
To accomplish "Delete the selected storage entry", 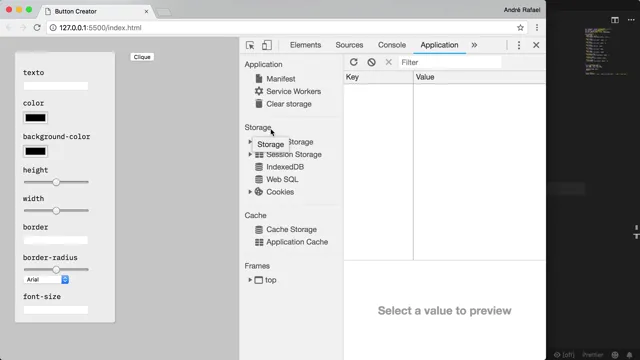I will pyautogui.click(x=388, y=62).
